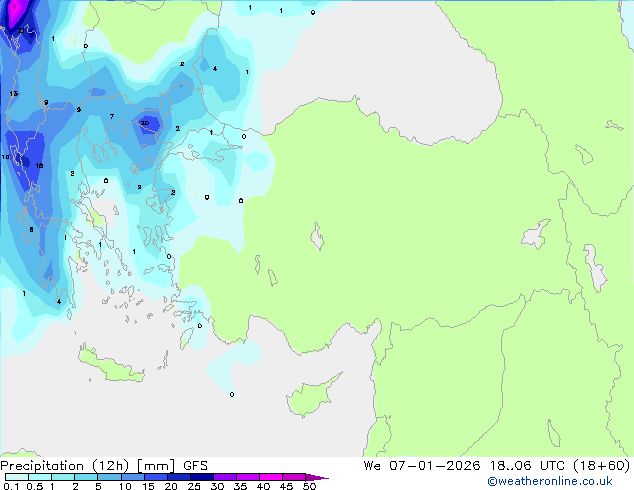Viewport: 634px width, 490px height.
Task: Select the 0.1 mm lightest legend swatch
Action: click(17, 477)
